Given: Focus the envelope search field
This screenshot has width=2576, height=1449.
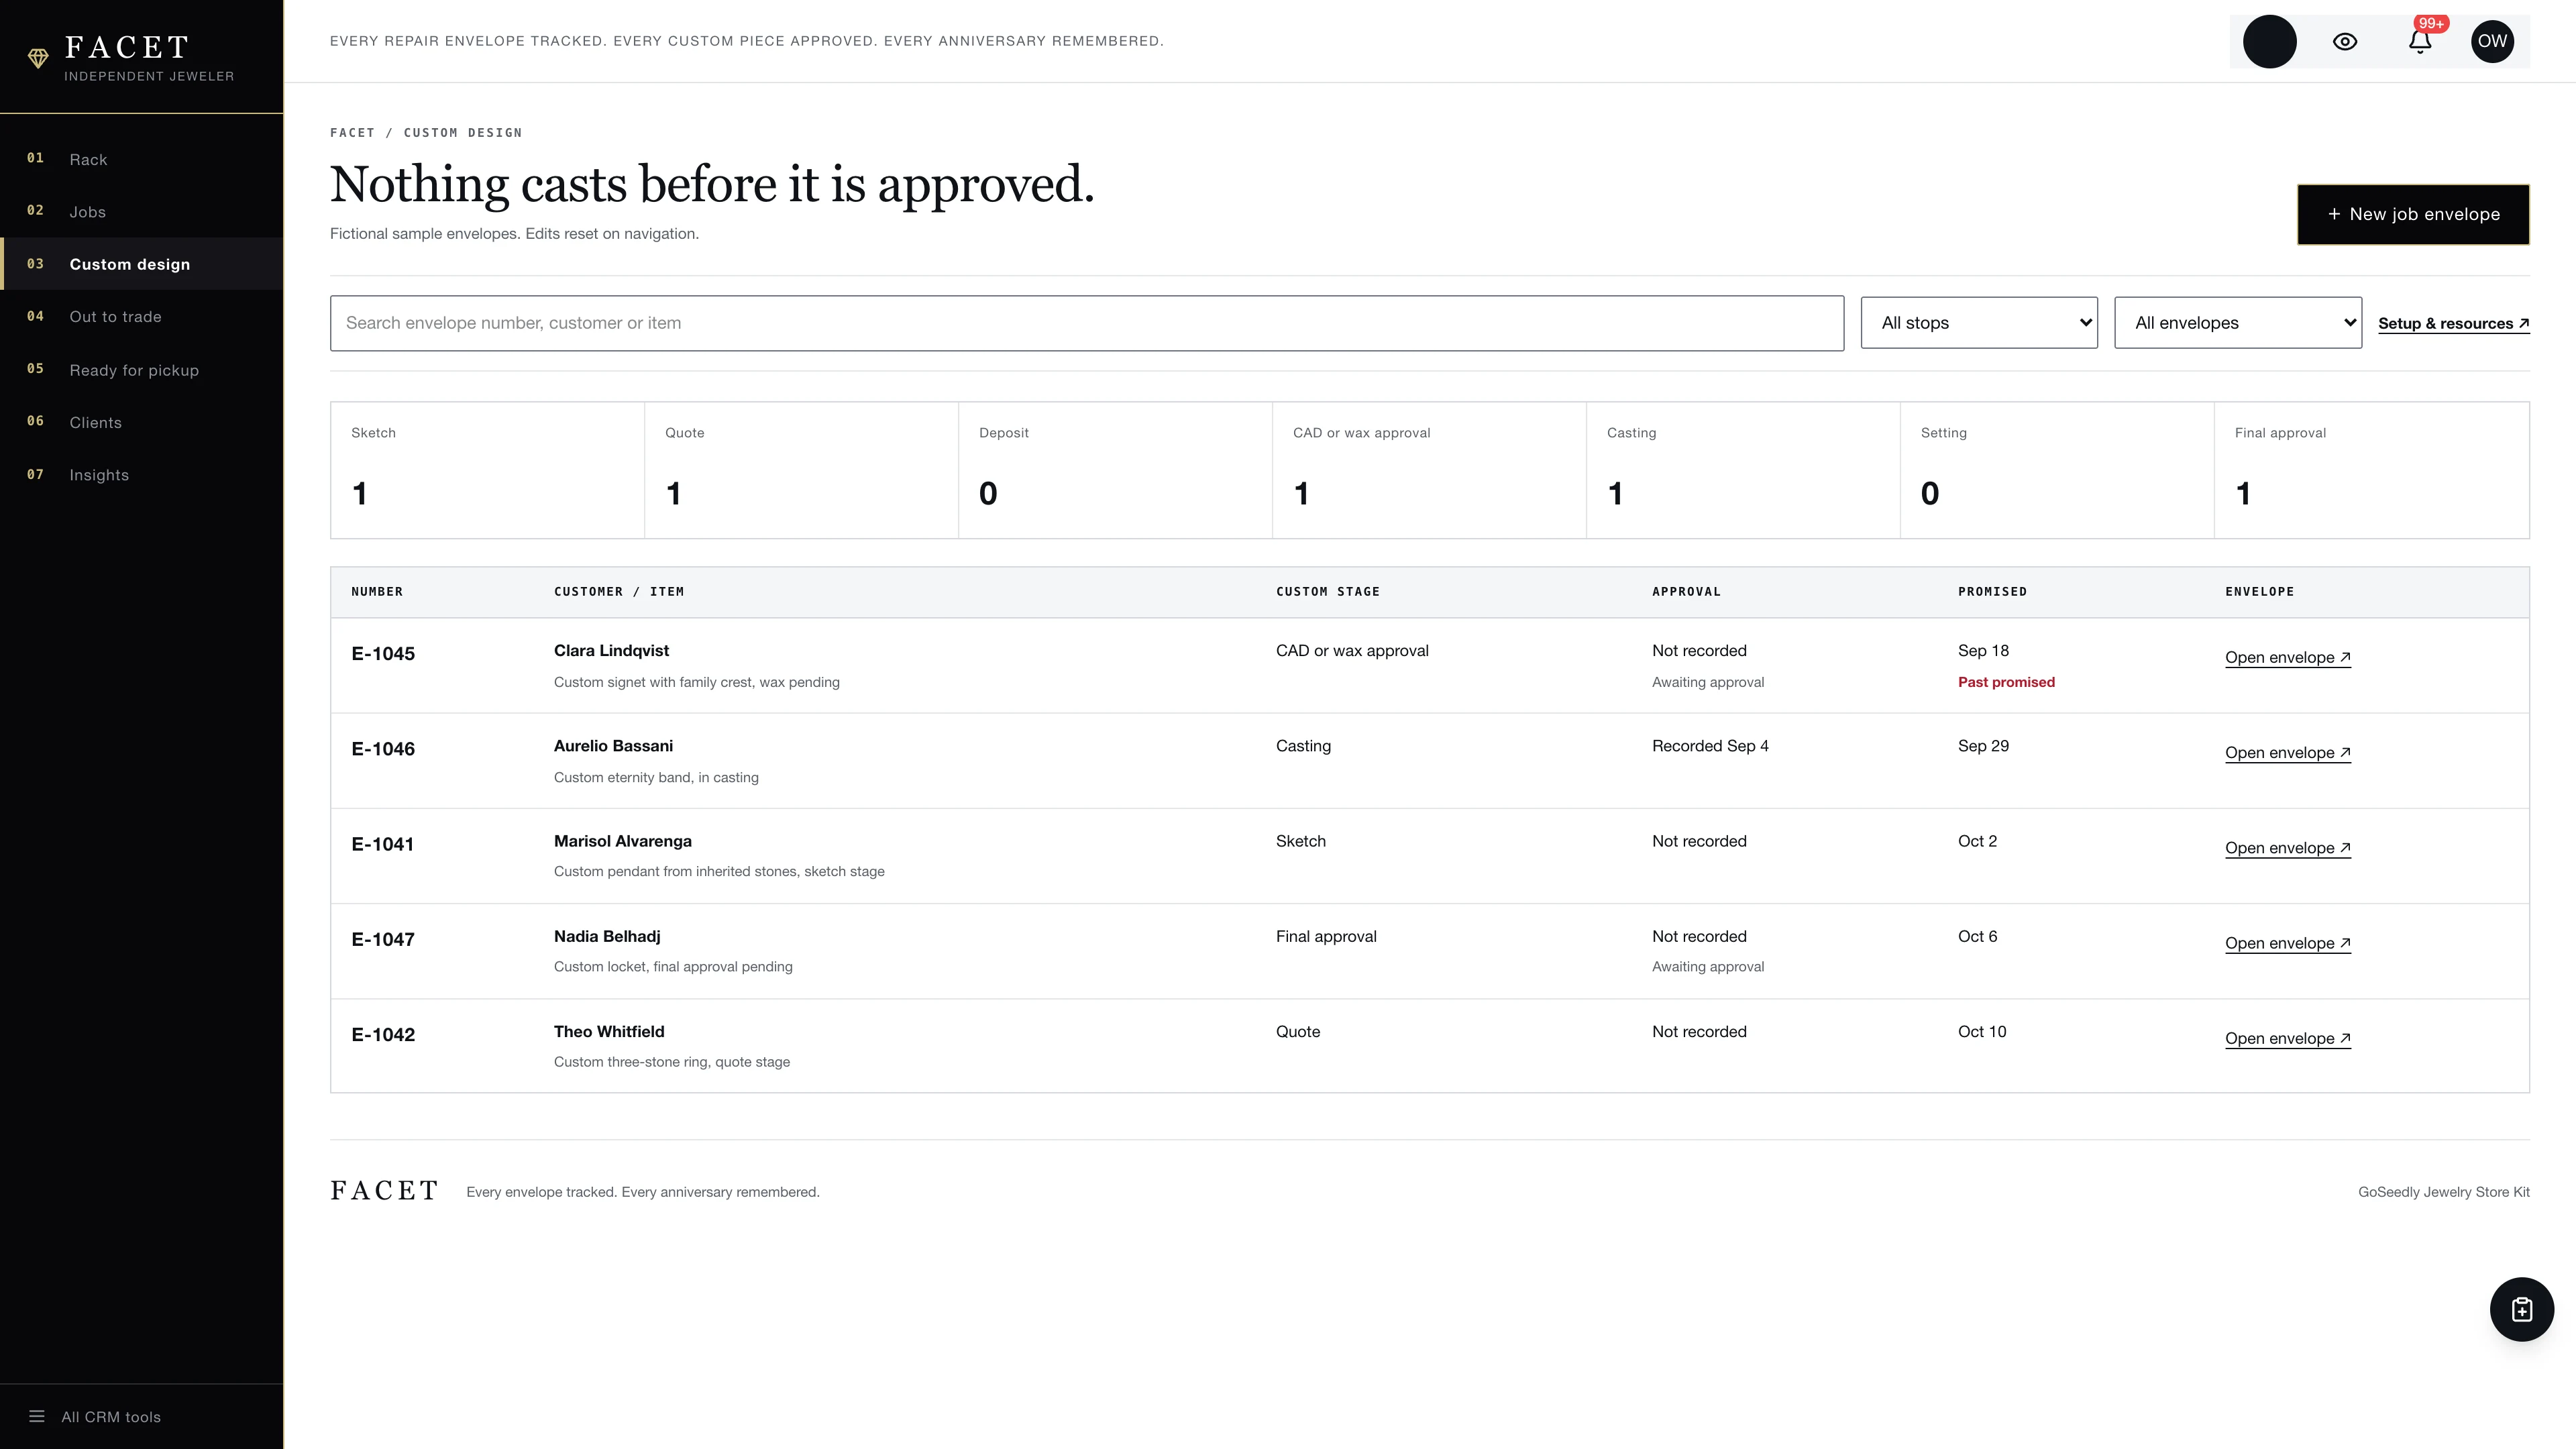Looking at the screenshot, I should pyautogui.click(x=1087, y=323).
